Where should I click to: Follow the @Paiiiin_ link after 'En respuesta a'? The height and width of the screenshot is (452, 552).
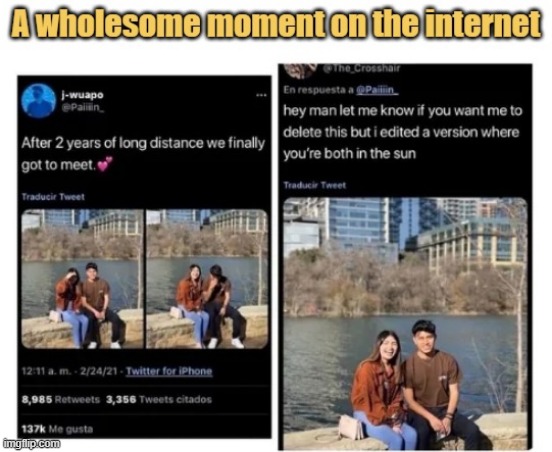pyautogui.click(x=377, y=90)
